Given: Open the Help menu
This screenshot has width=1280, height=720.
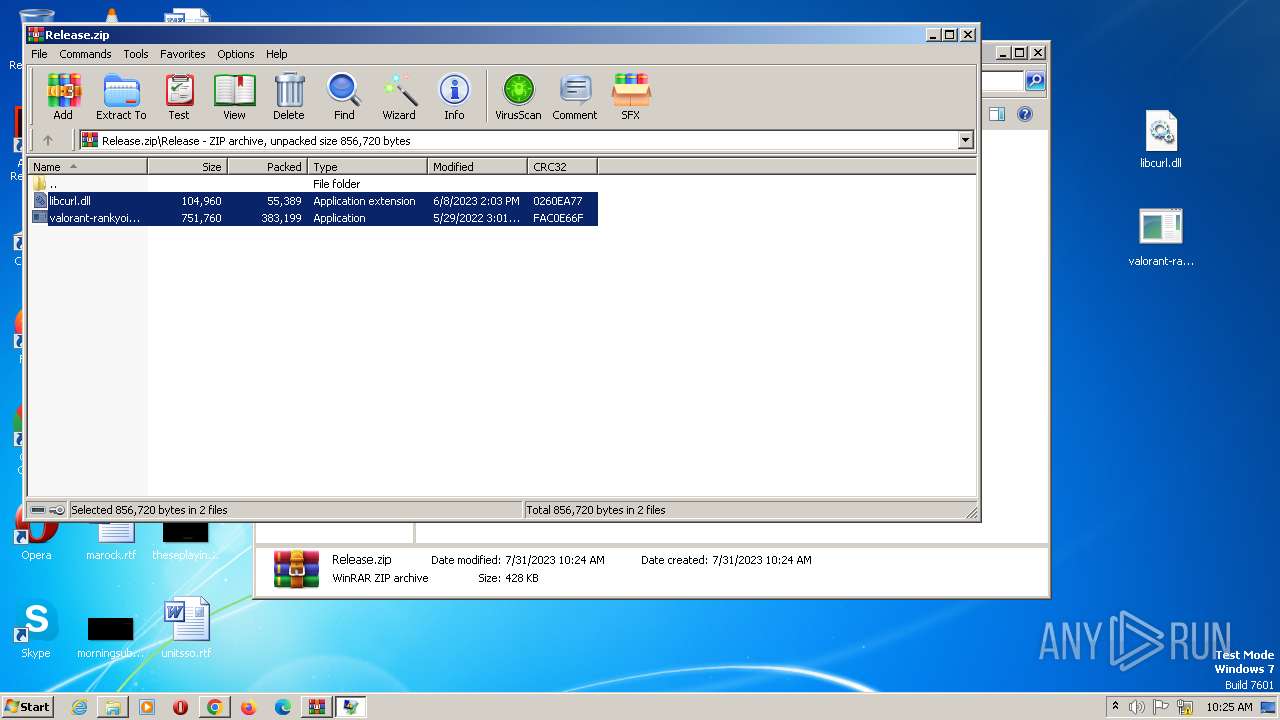Looking at the screenshot, I should (x=277, y=54).
